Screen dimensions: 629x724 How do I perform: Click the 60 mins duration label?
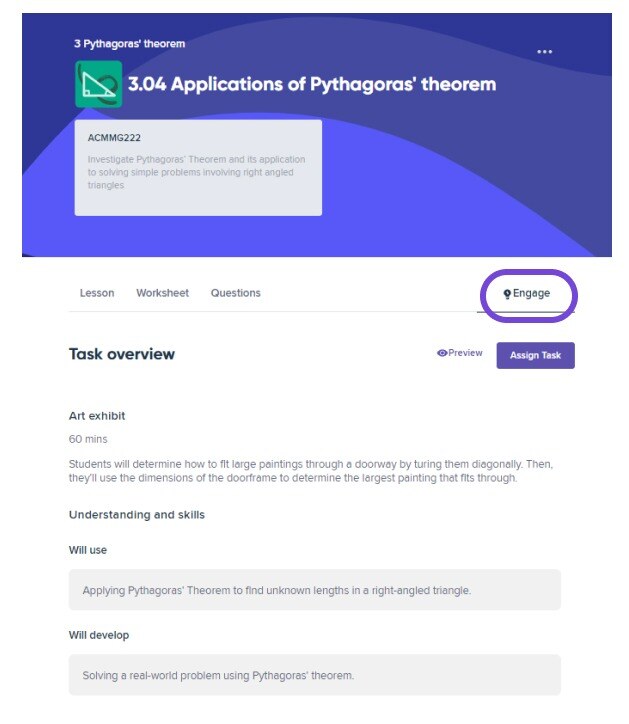coord(88,439)
